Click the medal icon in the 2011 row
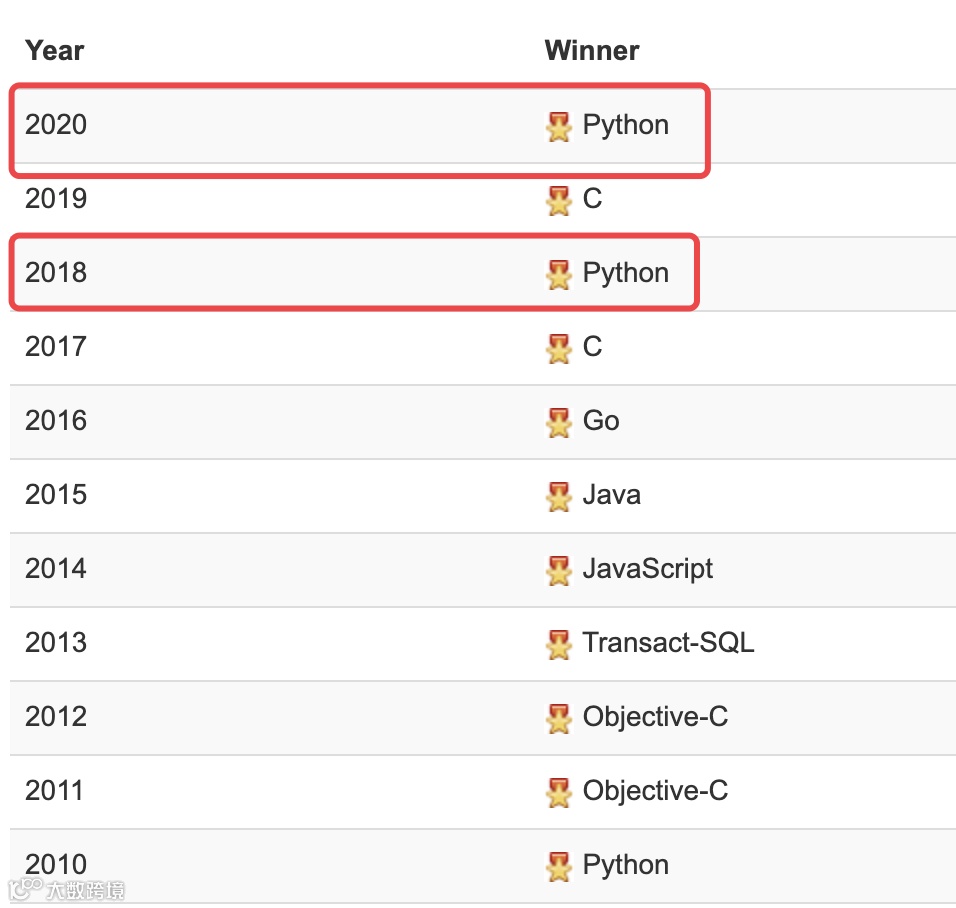 [x=559, y=792]
